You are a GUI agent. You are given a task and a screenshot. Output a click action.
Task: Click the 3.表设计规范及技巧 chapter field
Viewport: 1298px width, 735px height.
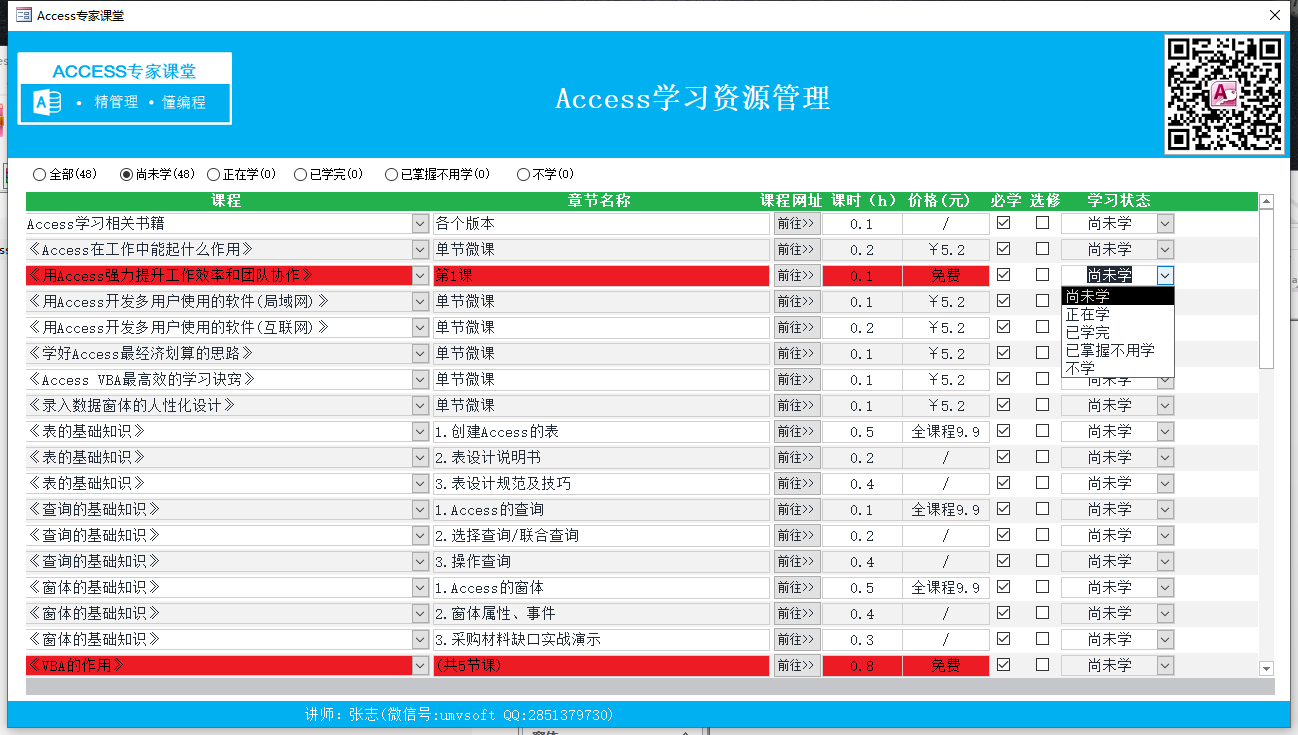click(601, 484)
